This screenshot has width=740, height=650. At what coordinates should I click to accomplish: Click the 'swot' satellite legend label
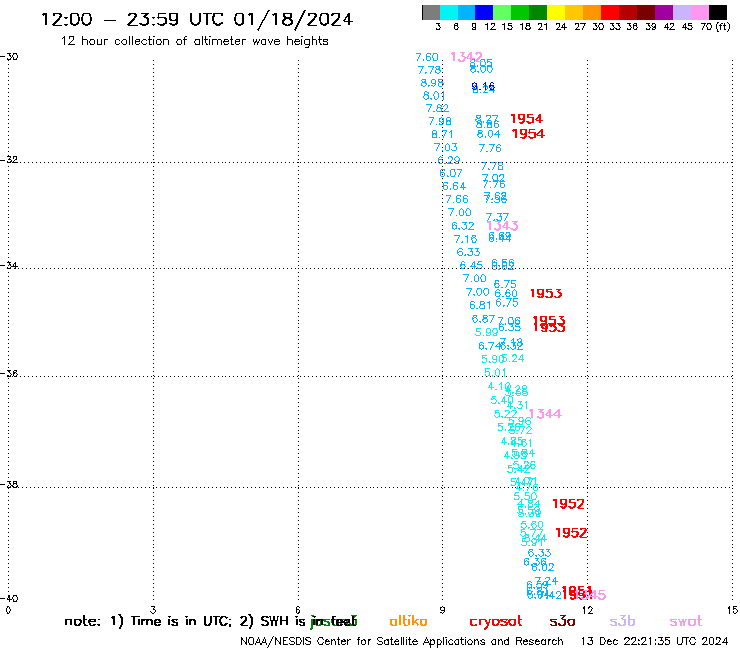tap(686, 622)
